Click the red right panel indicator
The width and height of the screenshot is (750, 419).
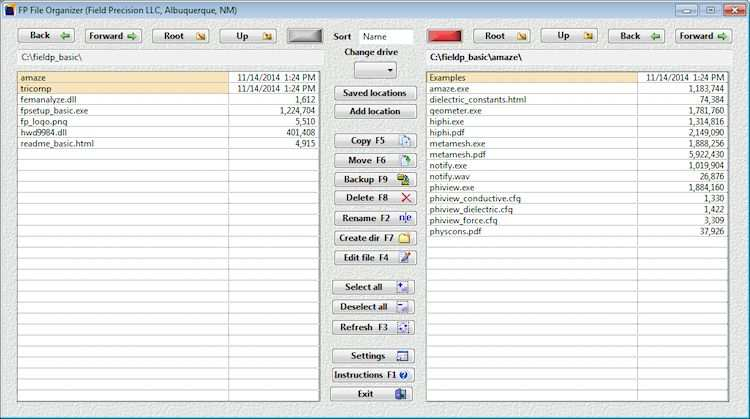pyautogui.click(x=445, y=36)
